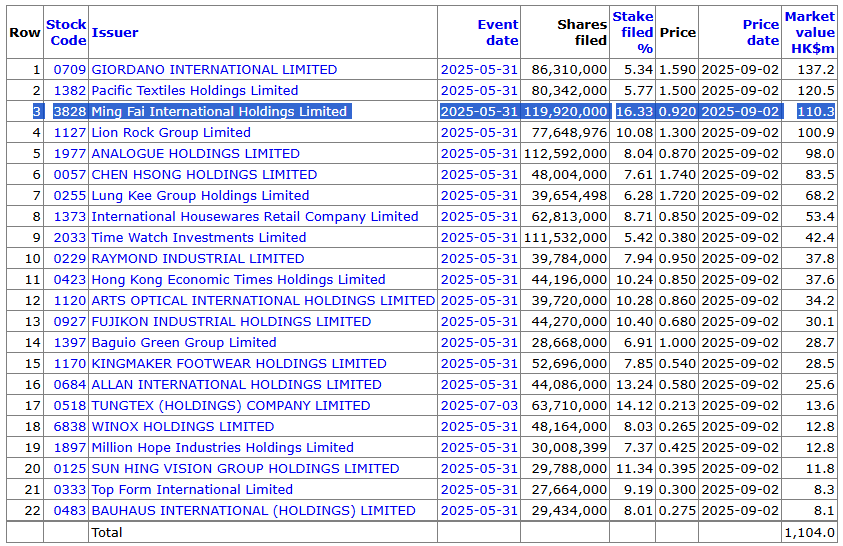Viewport: 843px width, 546px height.
Task: Open FUJIKON INDUSTRIAL HOLDINGS LIMITED link
Action: [231, 321]
